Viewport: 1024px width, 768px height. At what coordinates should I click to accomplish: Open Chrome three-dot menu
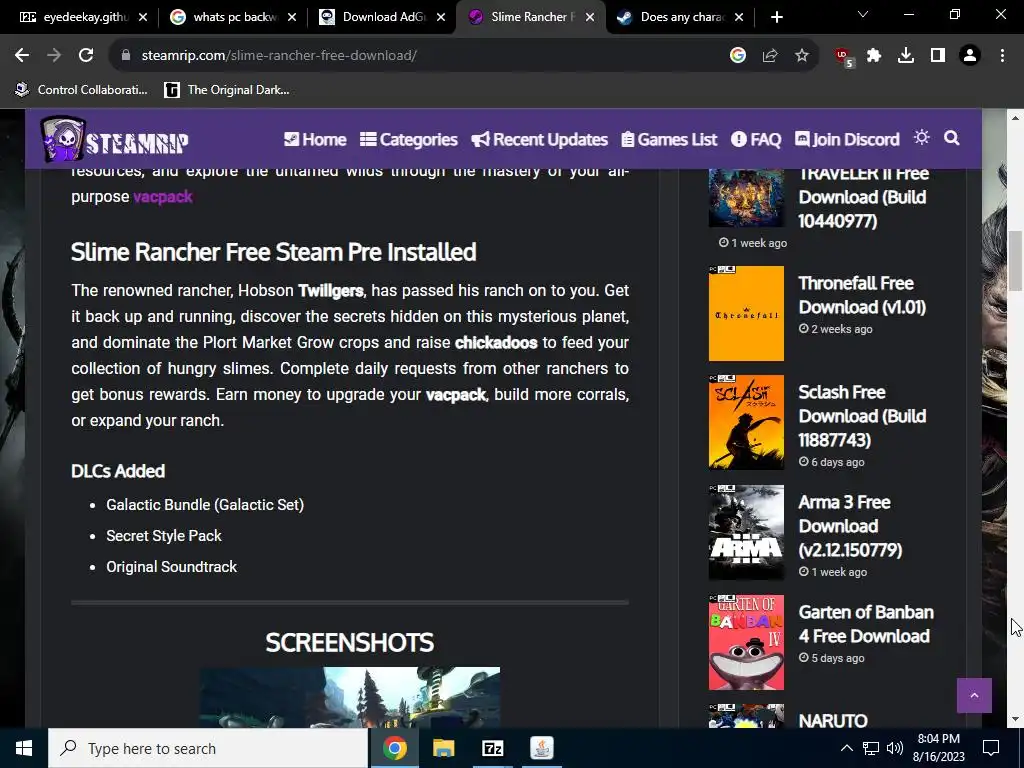[x=1002, y=56]
